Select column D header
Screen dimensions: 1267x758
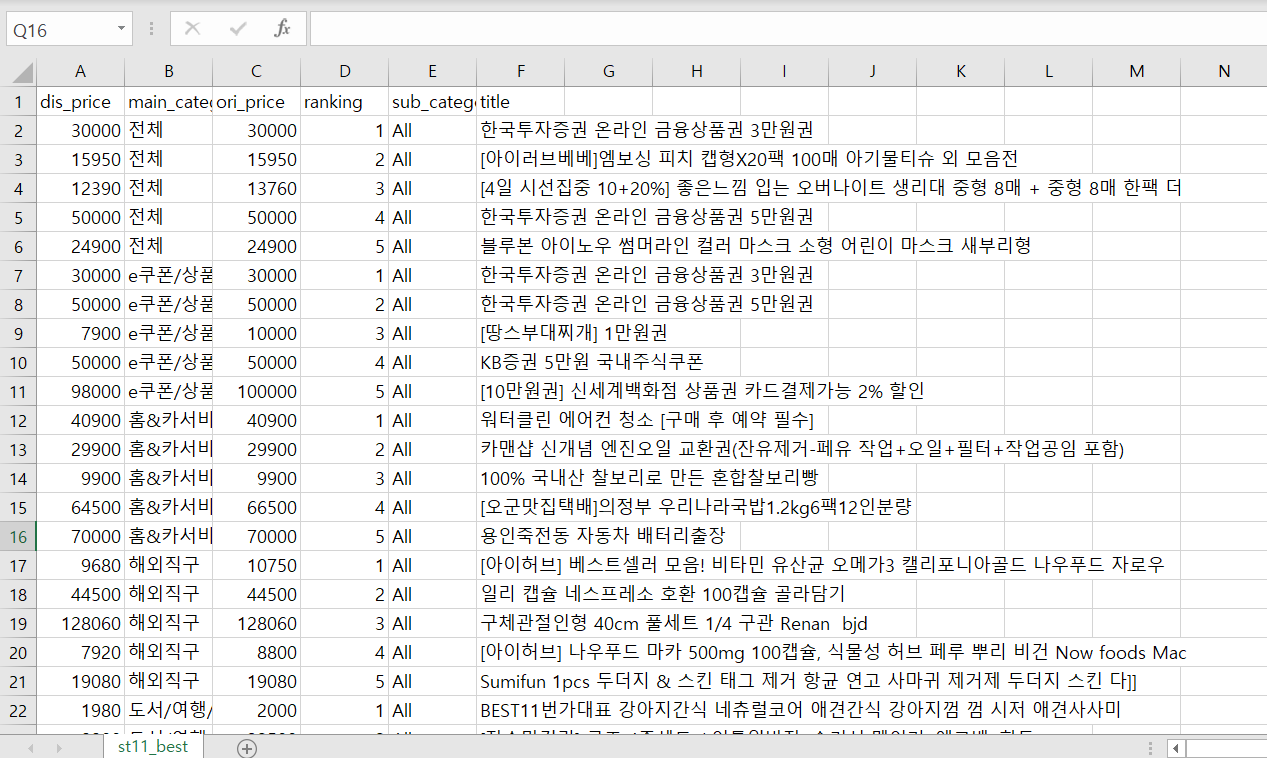click(344, 72)
